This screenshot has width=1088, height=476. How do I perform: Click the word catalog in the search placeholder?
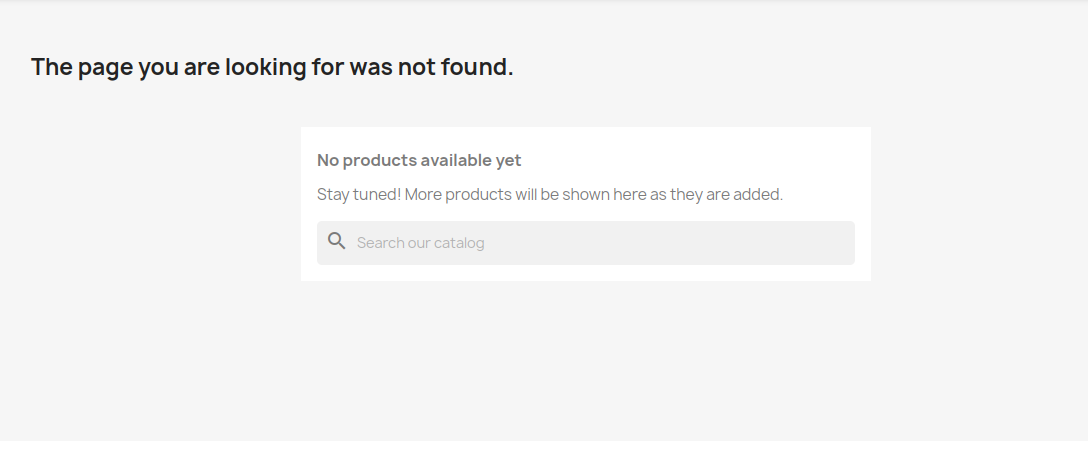pyautogui.click(x=461, y=243)
